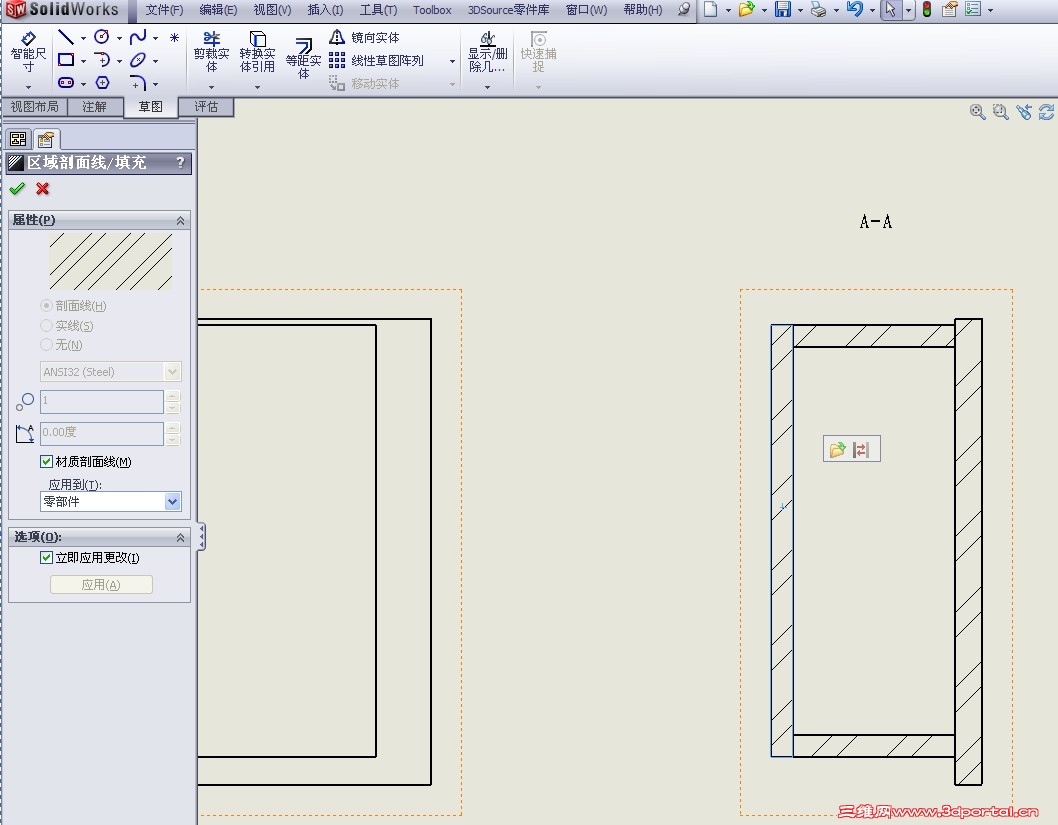Accept hatch settings with green checkmark

(x=17, y=189)
